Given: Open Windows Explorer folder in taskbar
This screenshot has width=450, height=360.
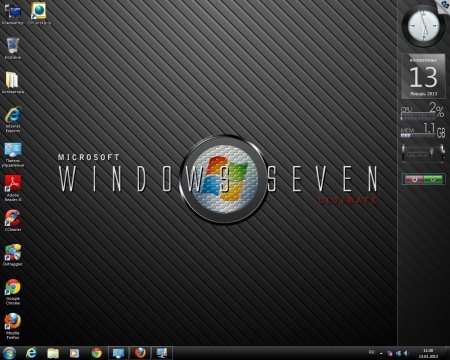Looking at the screenshot, I should [53, 353].
